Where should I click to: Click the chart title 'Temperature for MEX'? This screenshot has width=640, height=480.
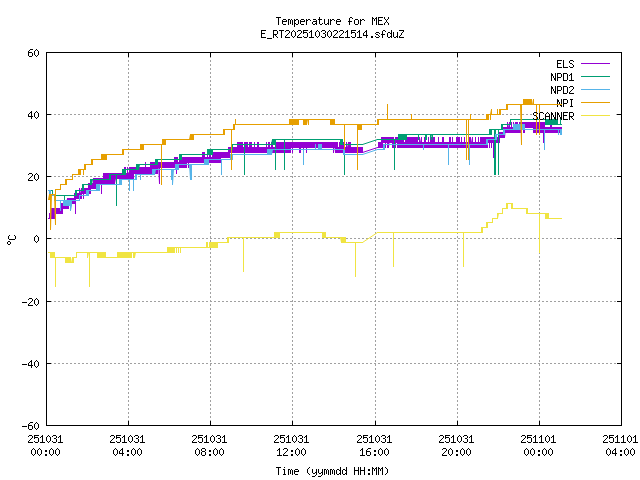coord(332,21)
